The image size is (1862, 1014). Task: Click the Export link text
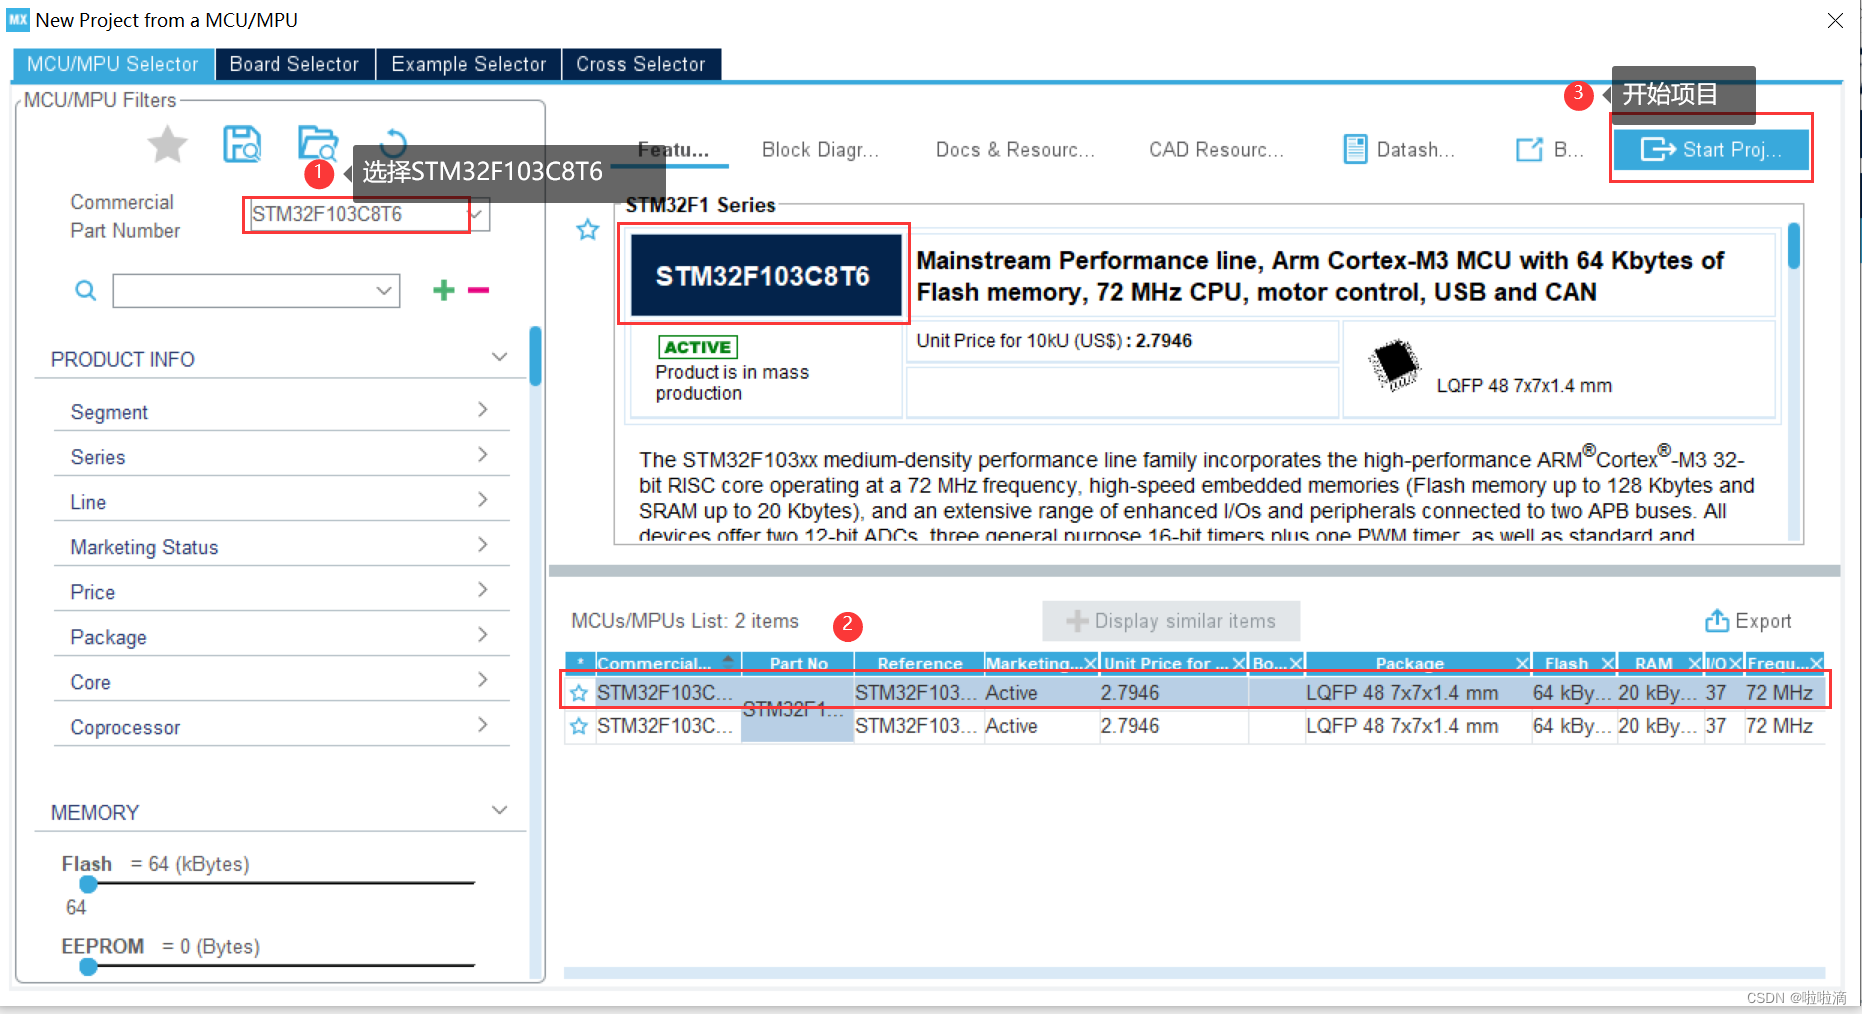coord(1763,621)
